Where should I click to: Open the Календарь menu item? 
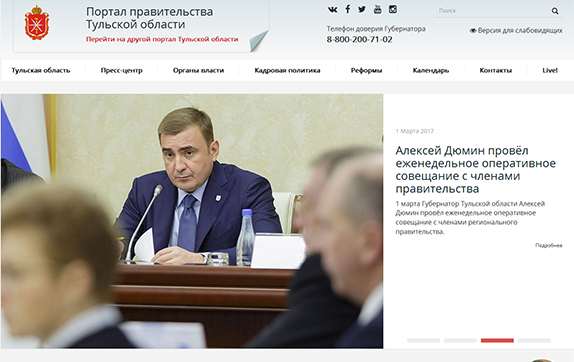point(431,70)
